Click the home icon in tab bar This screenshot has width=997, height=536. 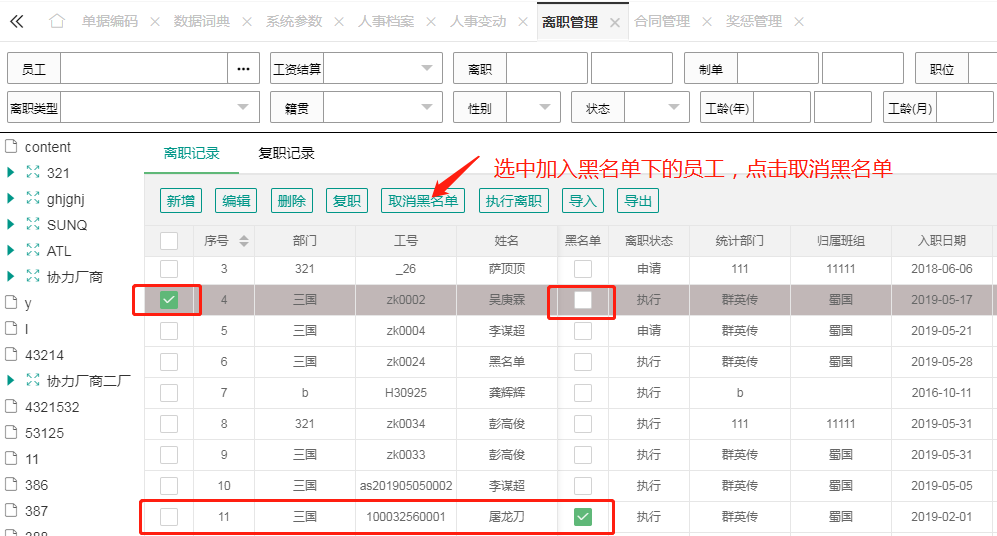tap(57, 21)
